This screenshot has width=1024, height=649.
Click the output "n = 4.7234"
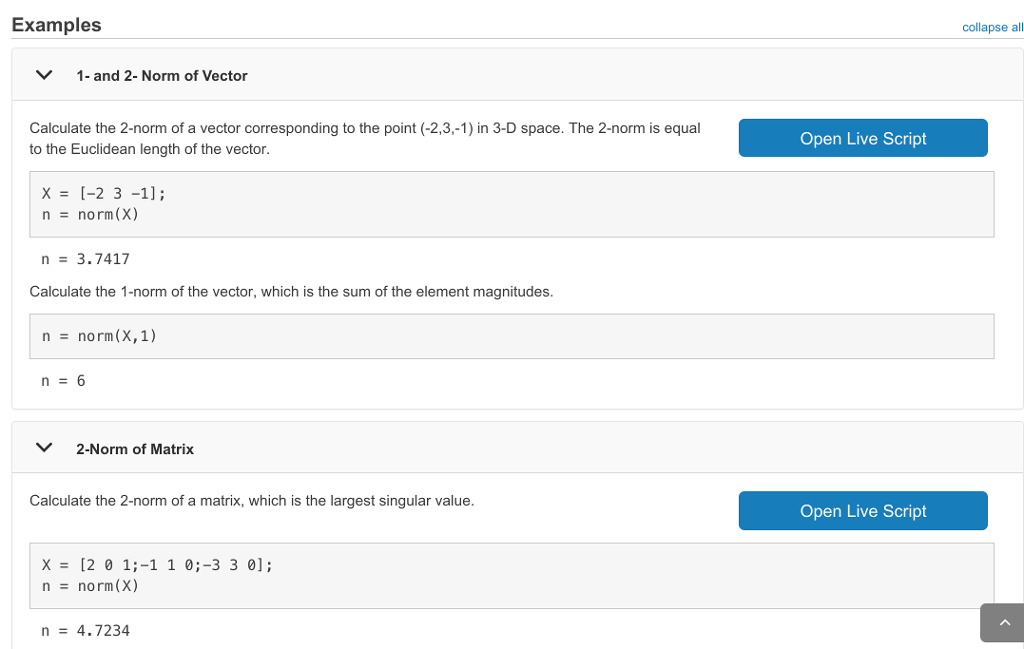pyautogui.click(x=85, y=631)
